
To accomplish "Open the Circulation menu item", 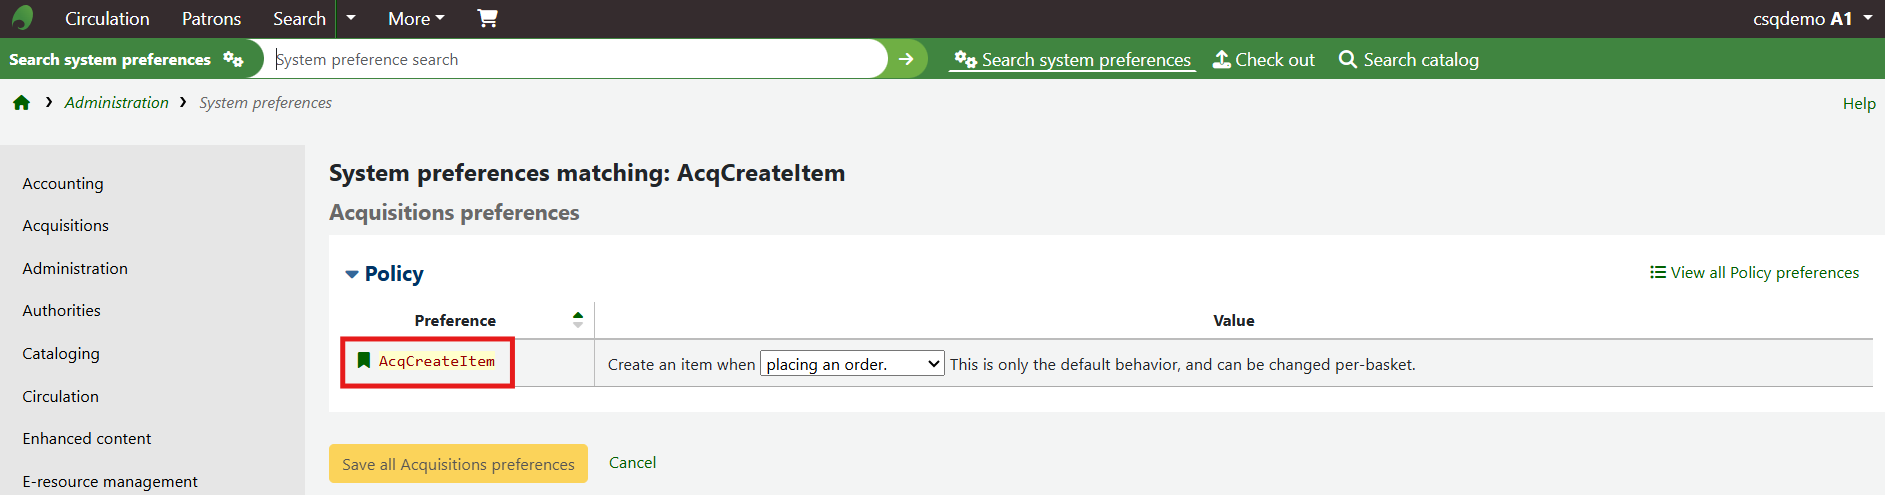I will tap(107, 18).
